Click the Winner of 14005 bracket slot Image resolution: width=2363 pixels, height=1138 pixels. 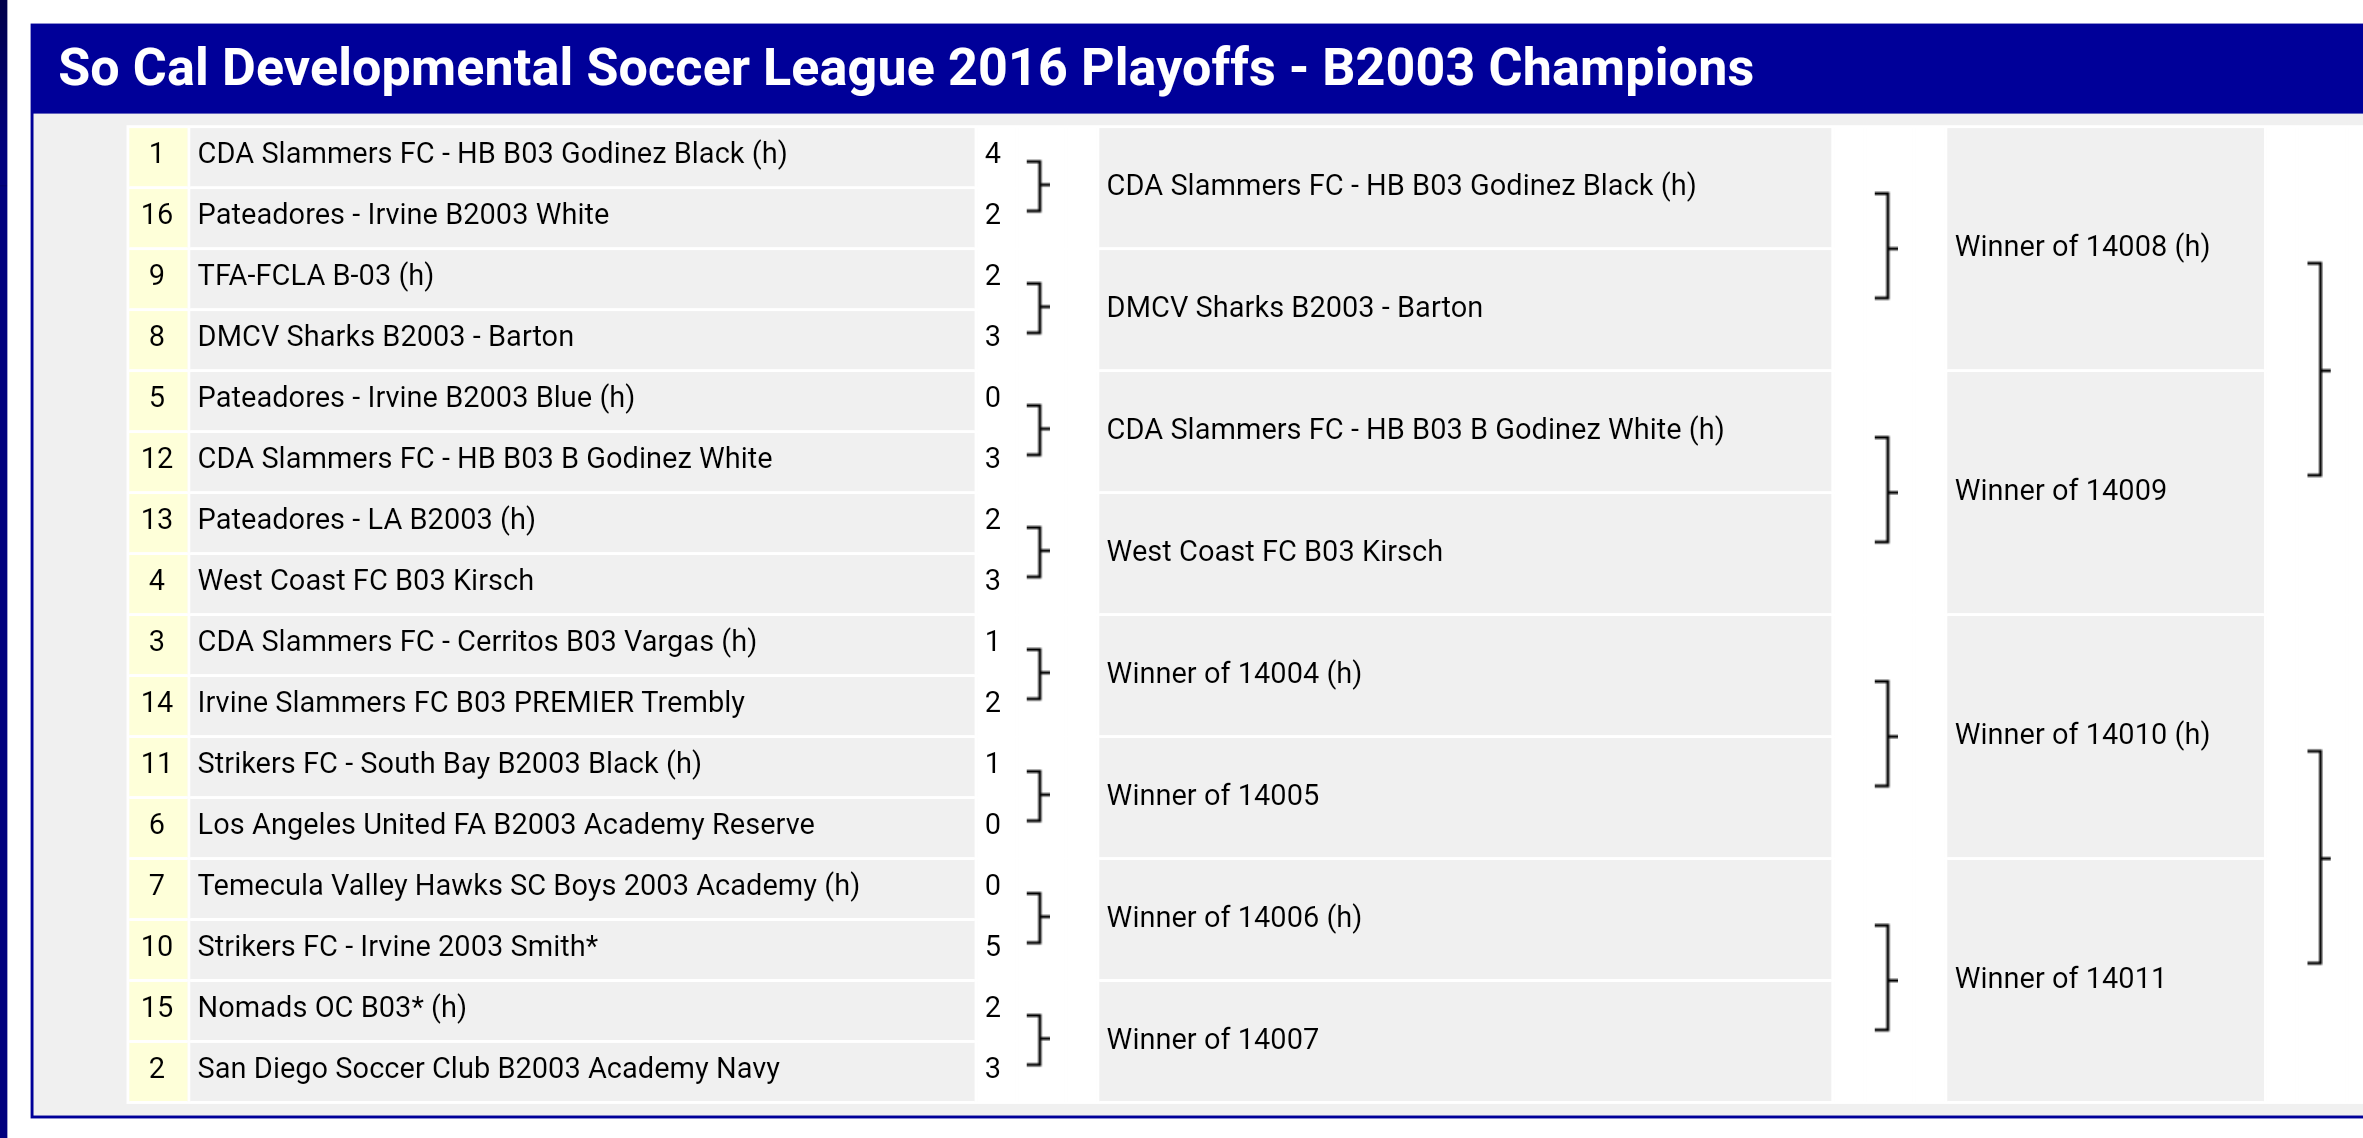click(x=1212, y=795)
